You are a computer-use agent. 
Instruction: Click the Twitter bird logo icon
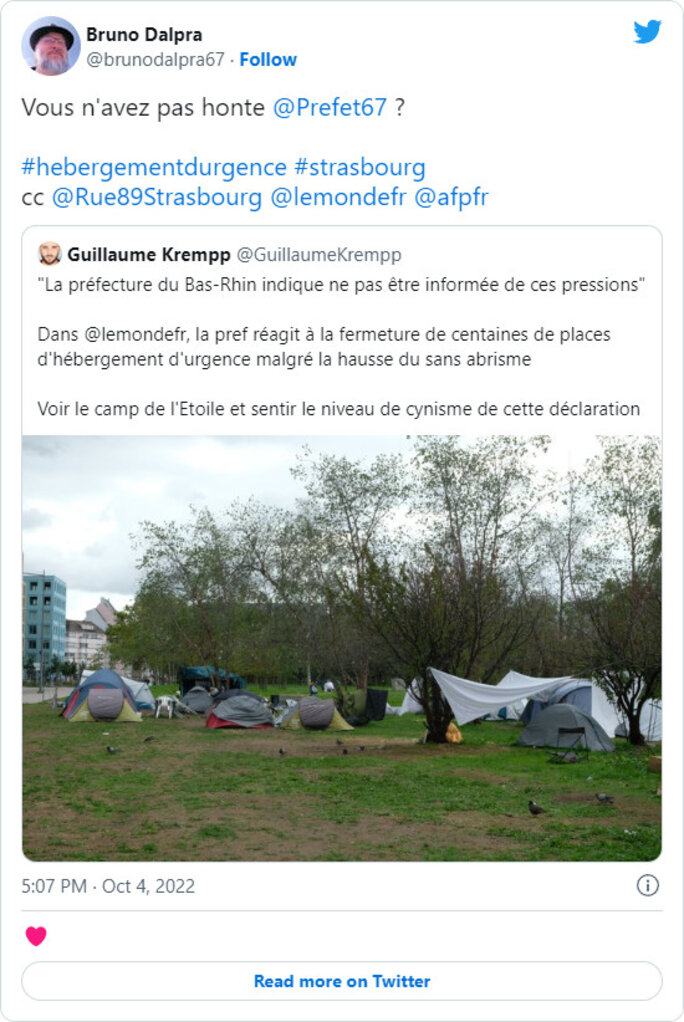tap(647, 31)
